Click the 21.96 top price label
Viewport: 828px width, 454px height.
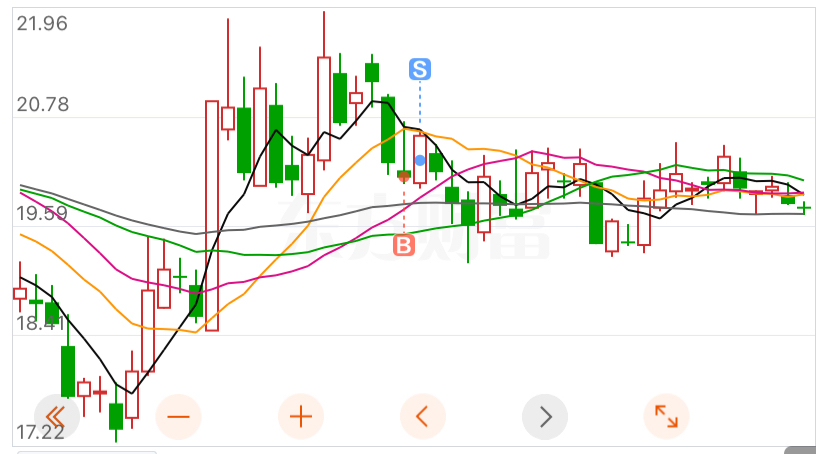click(x=42, y=24)
